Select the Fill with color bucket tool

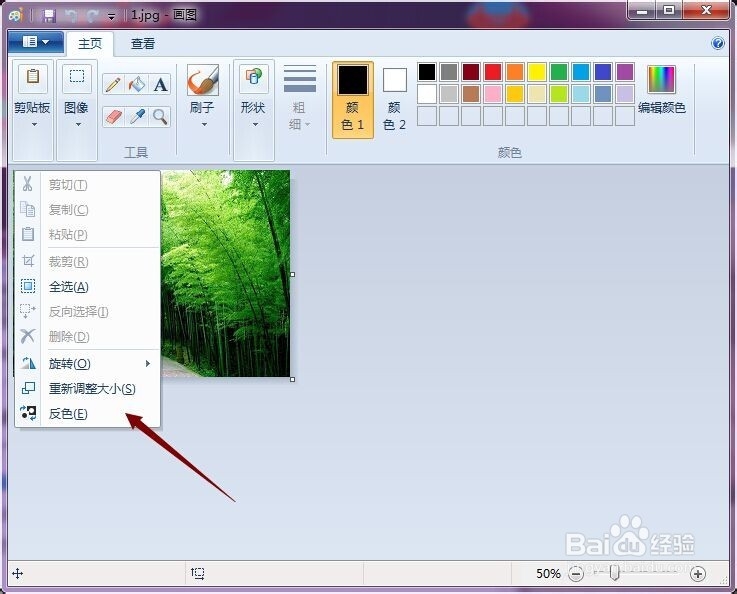click(137, 85)
